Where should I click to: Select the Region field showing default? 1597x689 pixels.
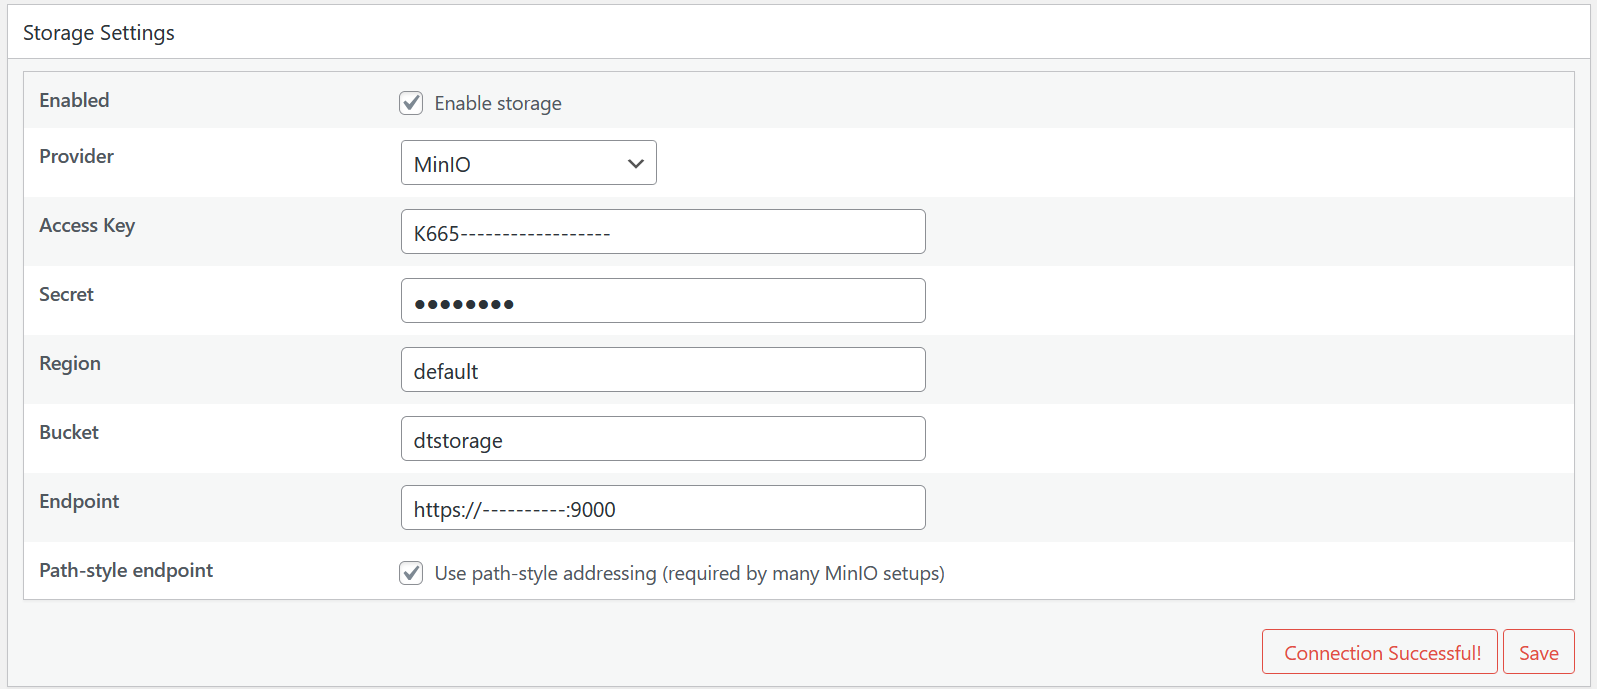(x=663, y=369)
